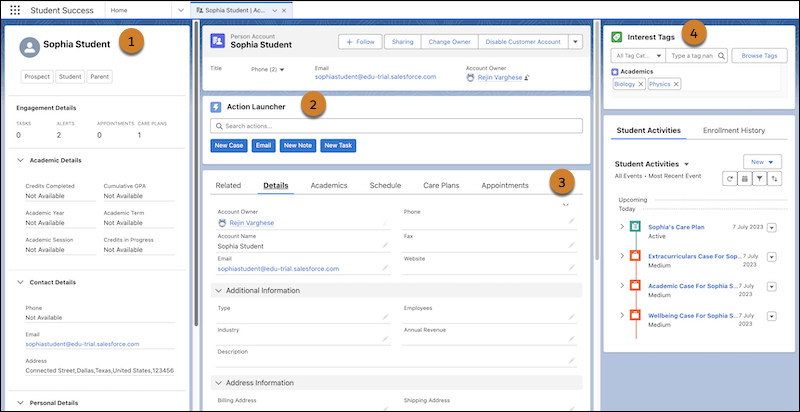Click the Browse Tags button

(x=759, y=56)
